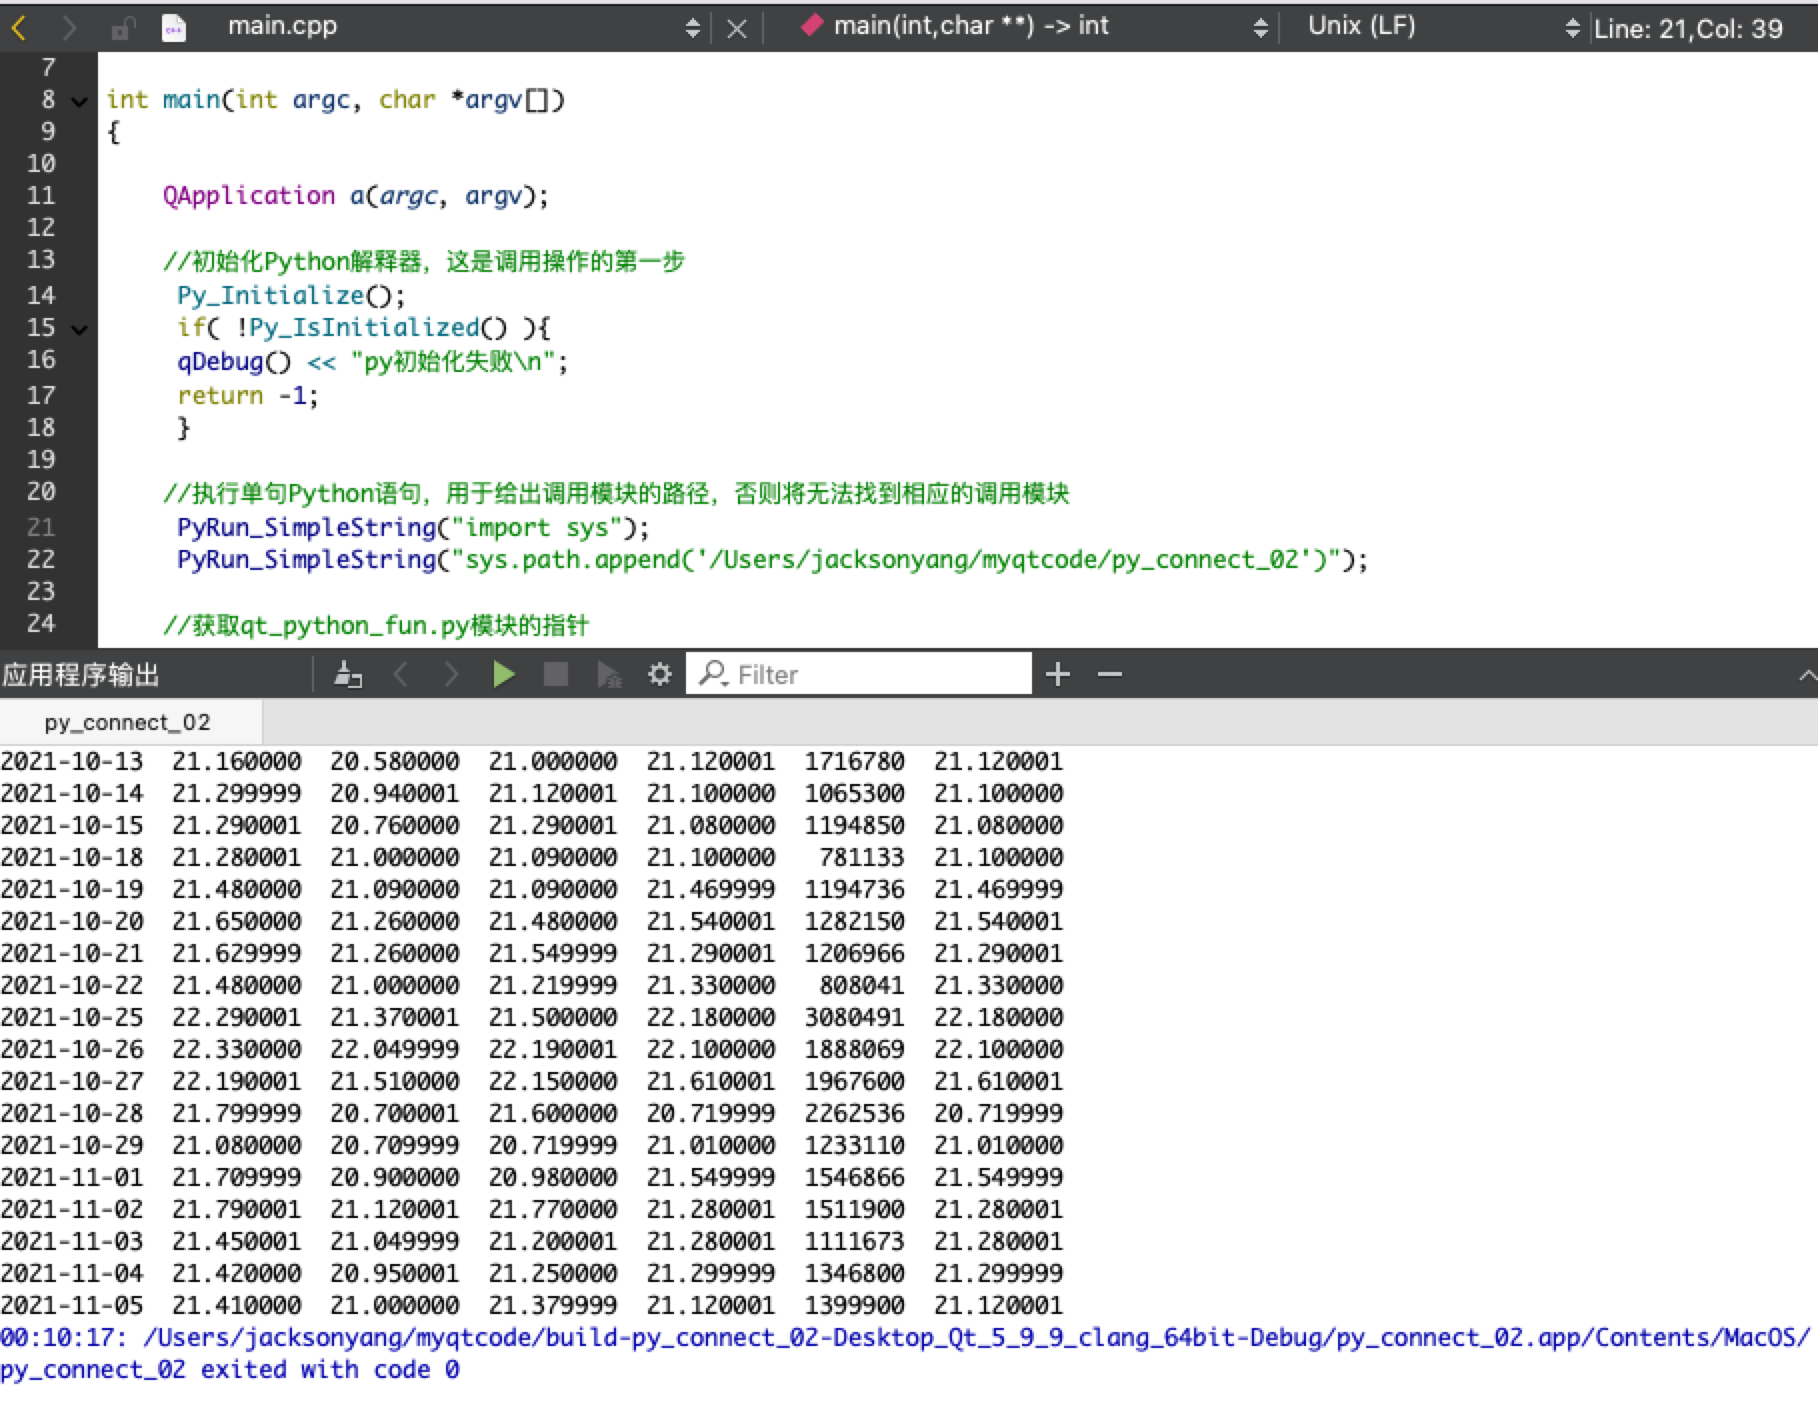Go back in editor navigation history
The image size is (1818, 1408).
pyautogui.click(x=18, y=28)
